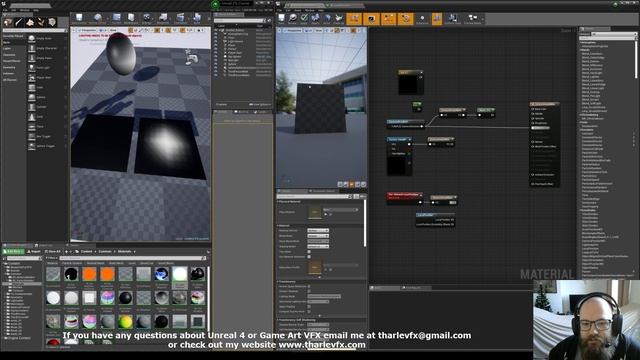Image resolution: width=640 pixels, height=360 pixels.
Task: Click the Palette panel scrollbar
Action: coord(636,59)
